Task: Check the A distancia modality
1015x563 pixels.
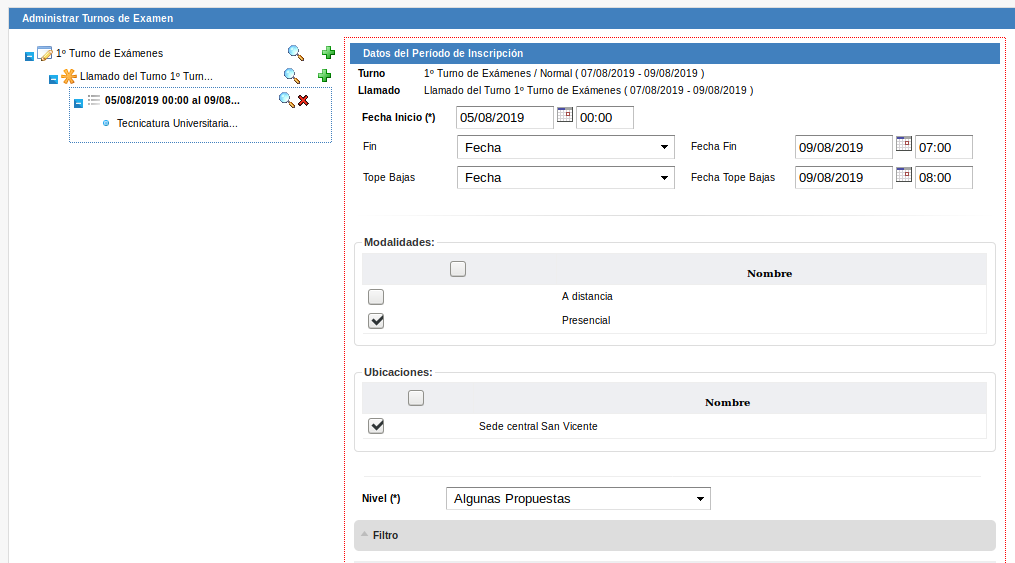Action: coord(376,296)
